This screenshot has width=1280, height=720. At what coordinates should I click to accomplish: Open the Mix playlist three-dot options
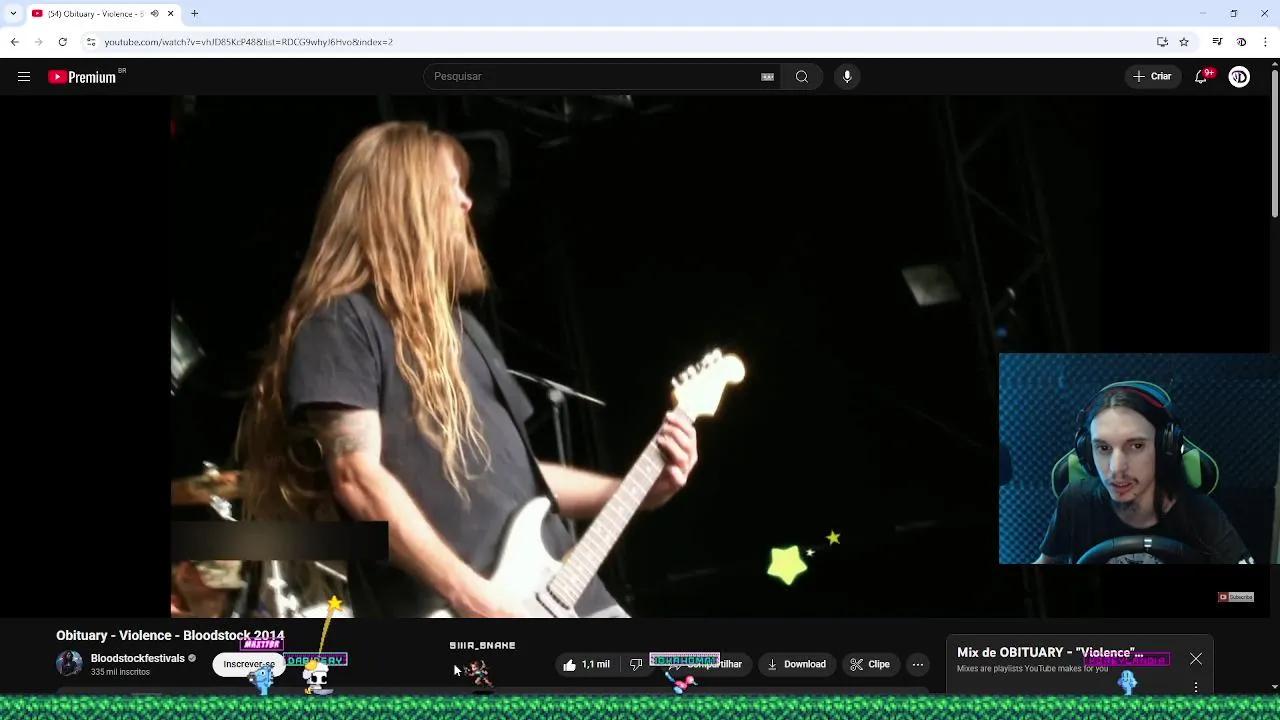pos(1196,687)
